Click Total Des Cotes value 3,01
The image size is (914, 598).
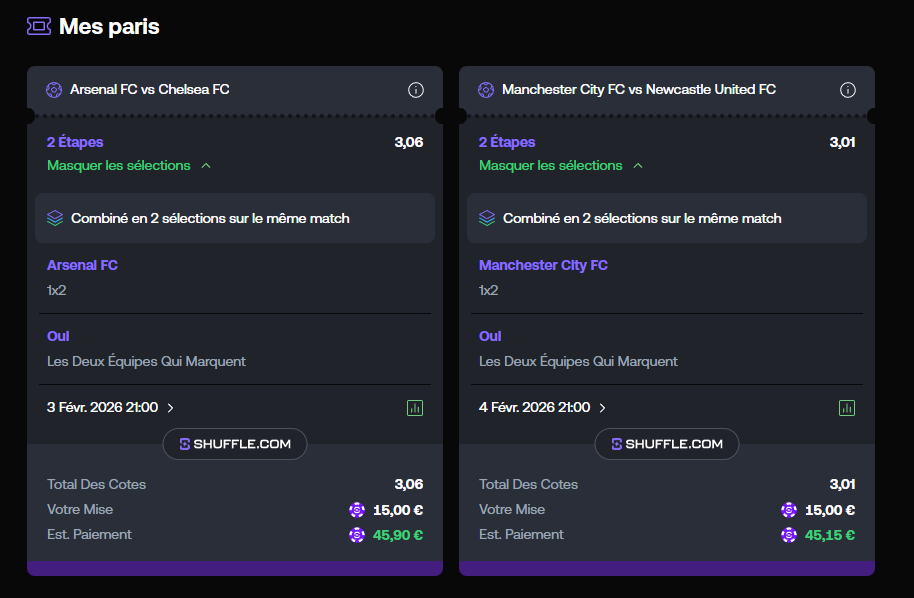coord(842,484)
